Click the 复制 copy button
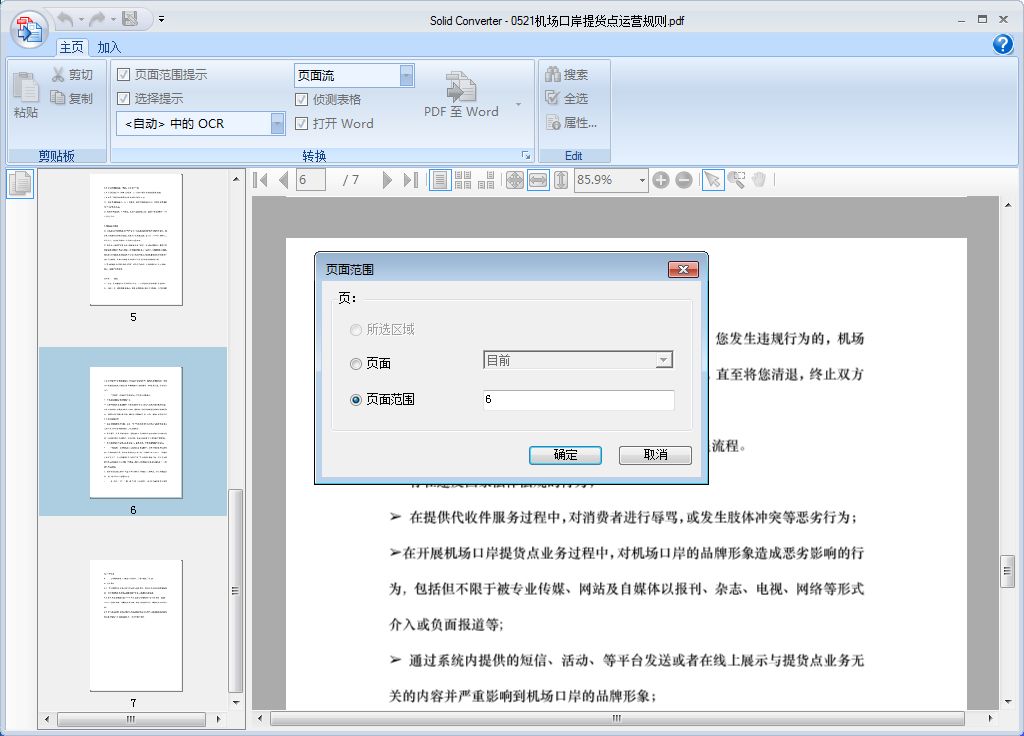This screenshot has height=736, width=1024. click(x=72, y=98)
